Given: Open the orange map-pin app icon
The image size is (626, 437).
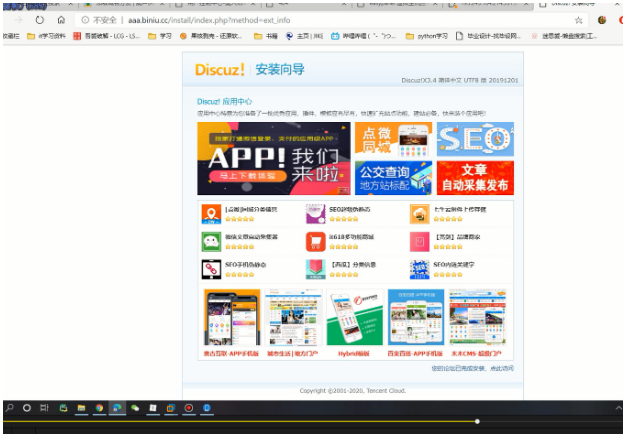Looking at the screenshot, I should [211, 214].
